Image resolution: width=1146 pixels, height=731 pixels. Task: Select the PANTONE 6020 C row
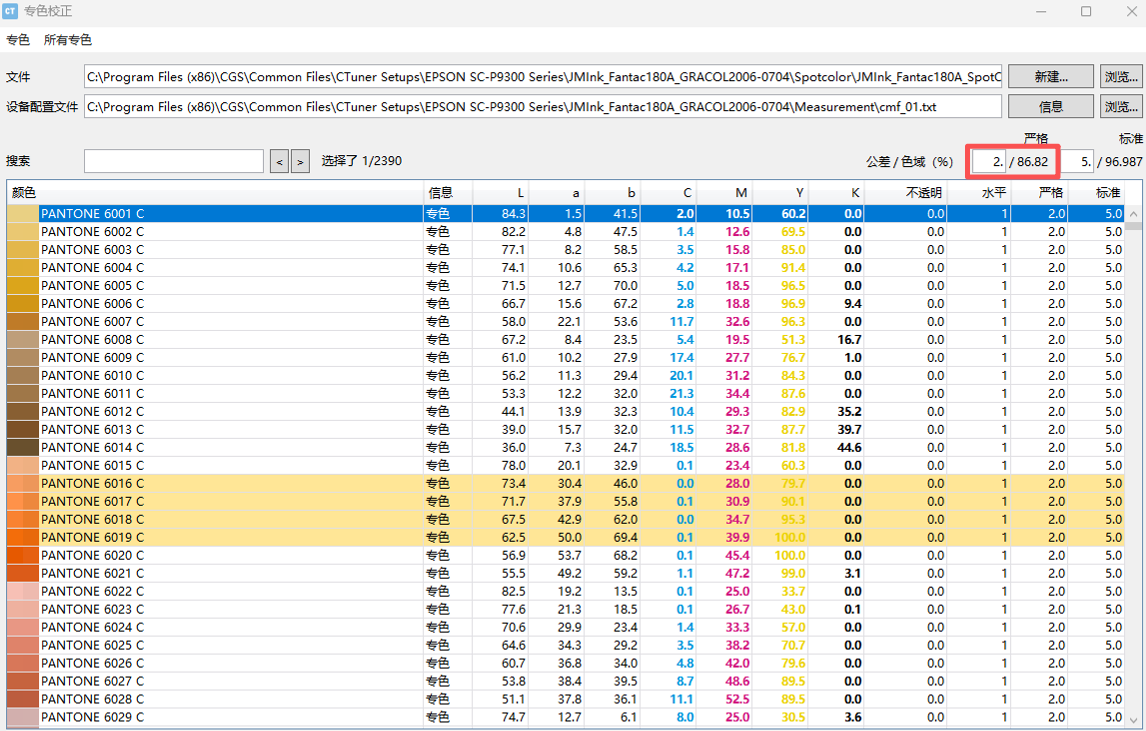(x=565, y=555)
